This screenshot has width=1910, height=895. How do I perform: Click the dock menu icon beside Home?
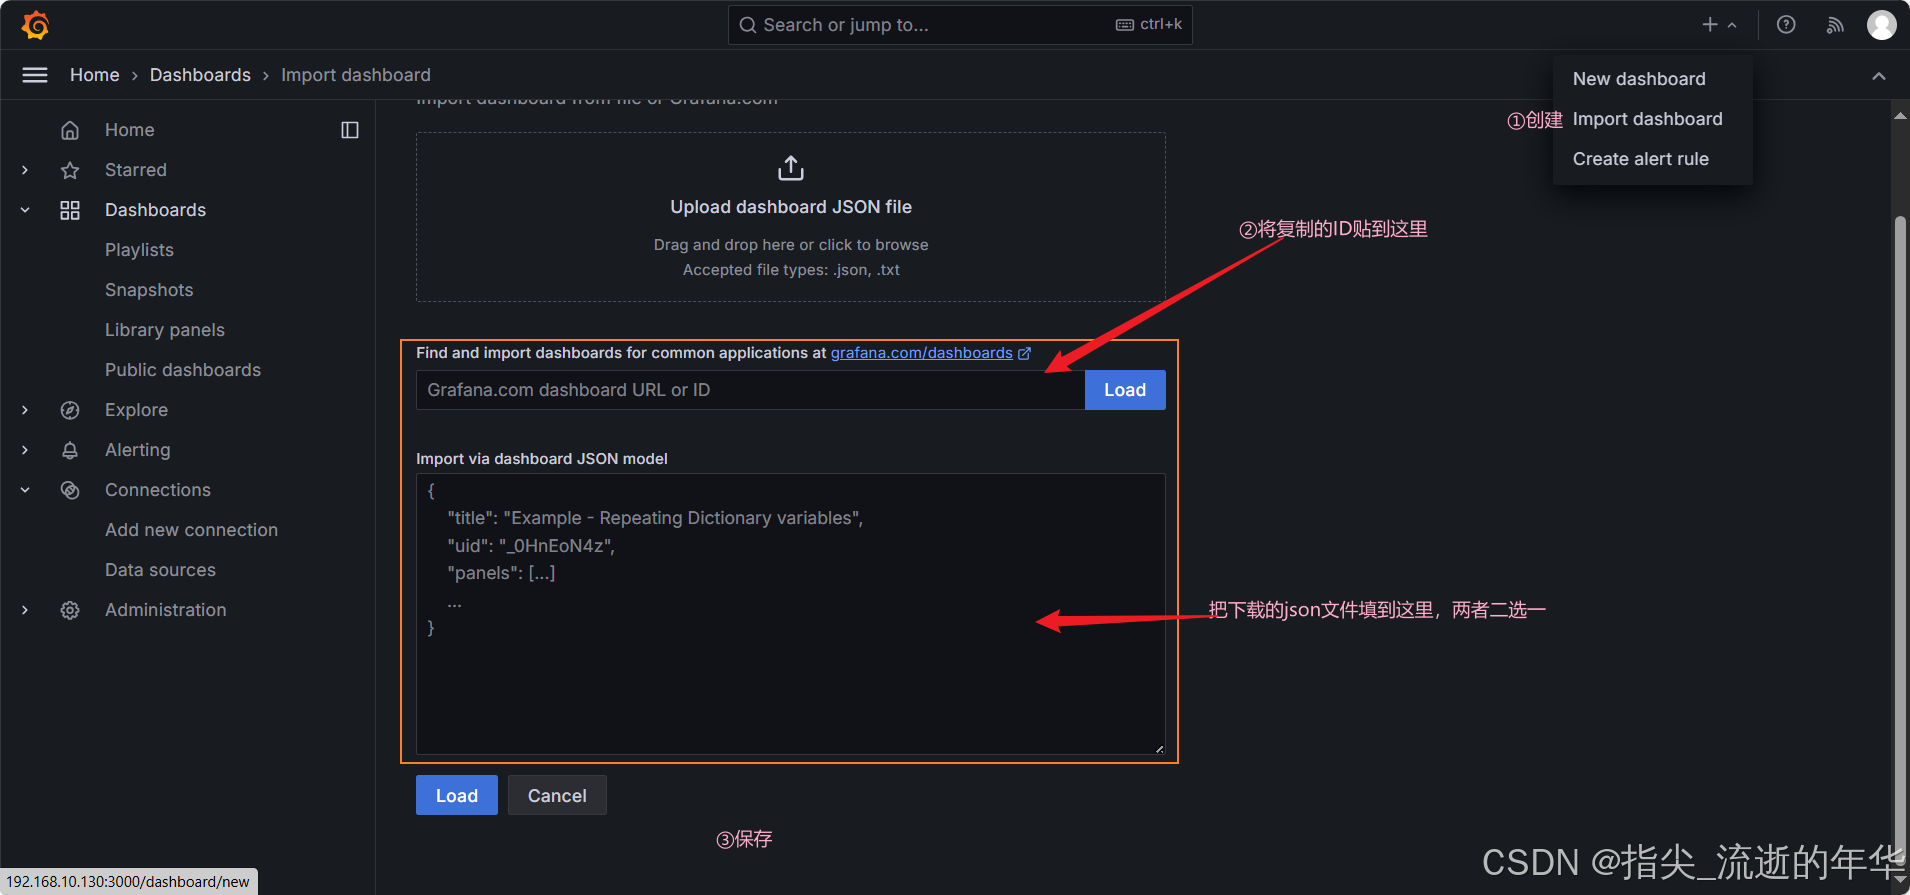[350, 130]
